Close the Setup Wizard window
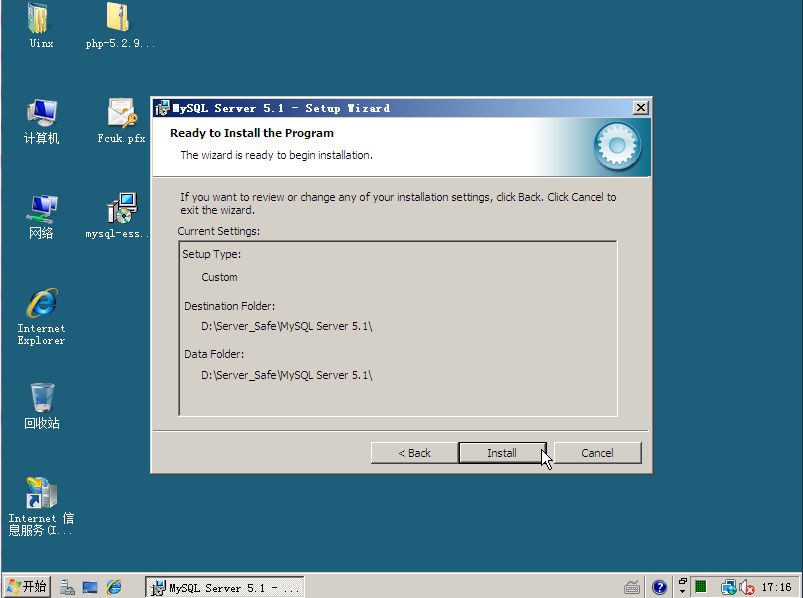803x598 pixels. [641, 108]
